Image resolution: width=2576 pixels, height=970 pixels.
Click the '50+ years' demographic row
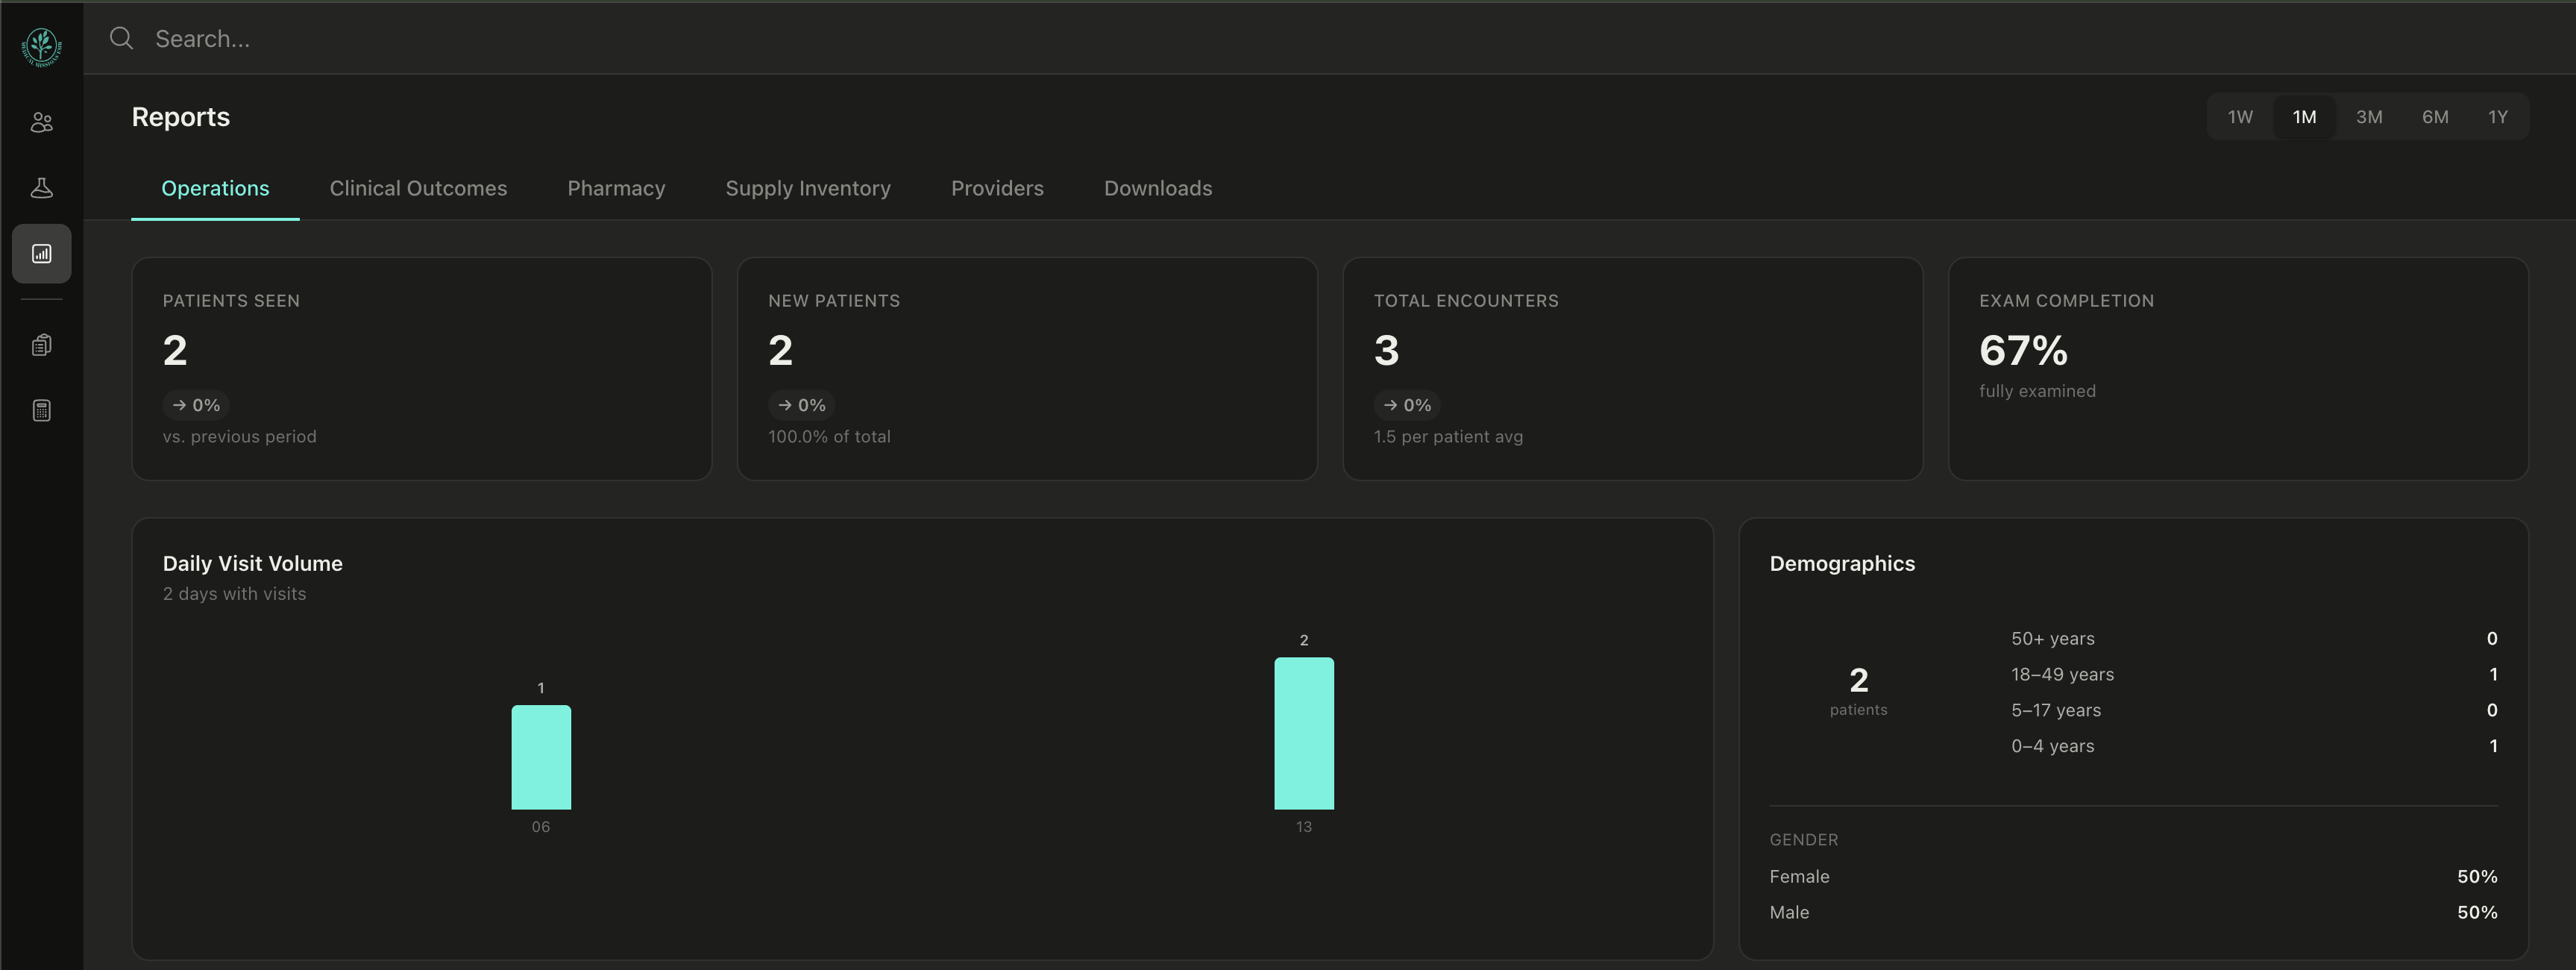click(x=2254, y=639)
